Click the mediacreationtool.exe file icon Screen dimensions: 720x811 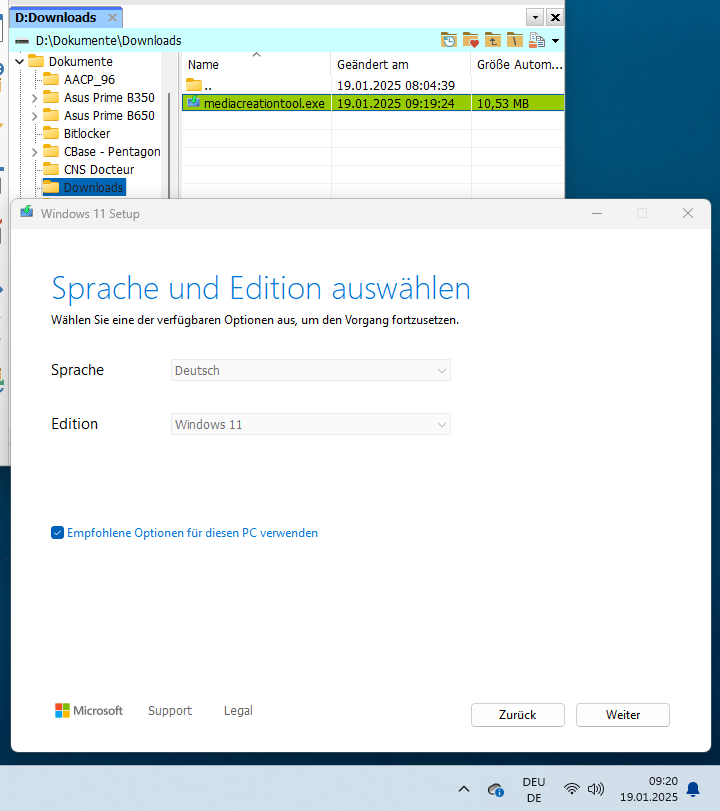tap(193, 102)
